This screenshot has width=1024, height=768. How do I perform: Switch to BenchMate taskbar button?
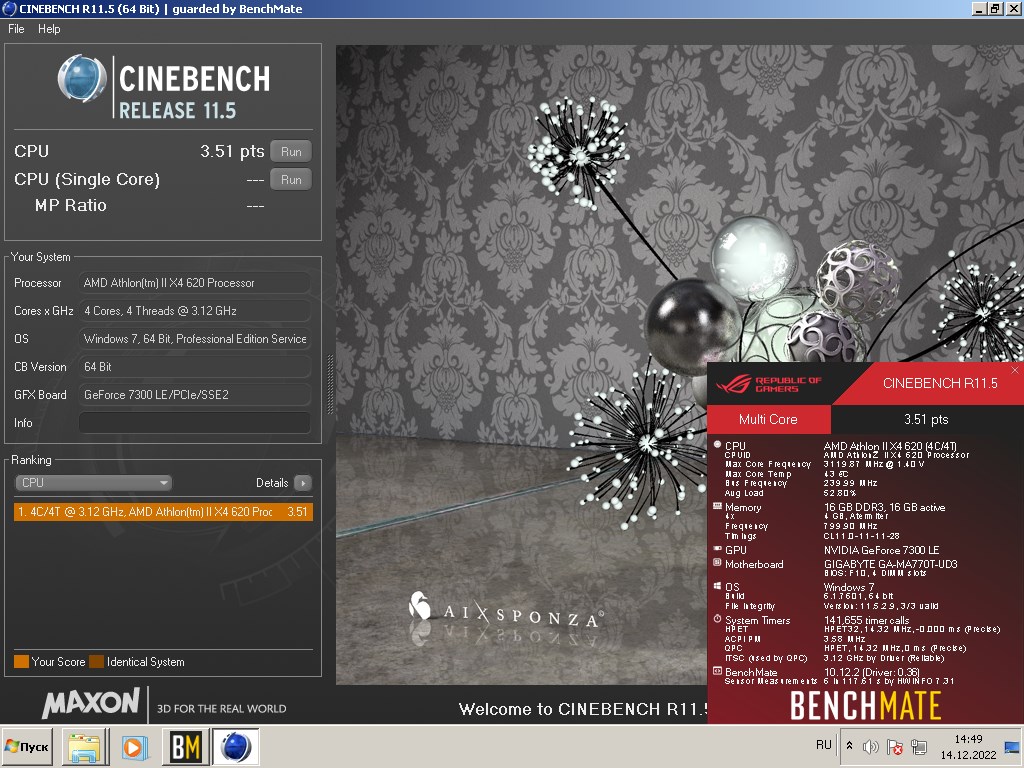[x=185, y=747]
